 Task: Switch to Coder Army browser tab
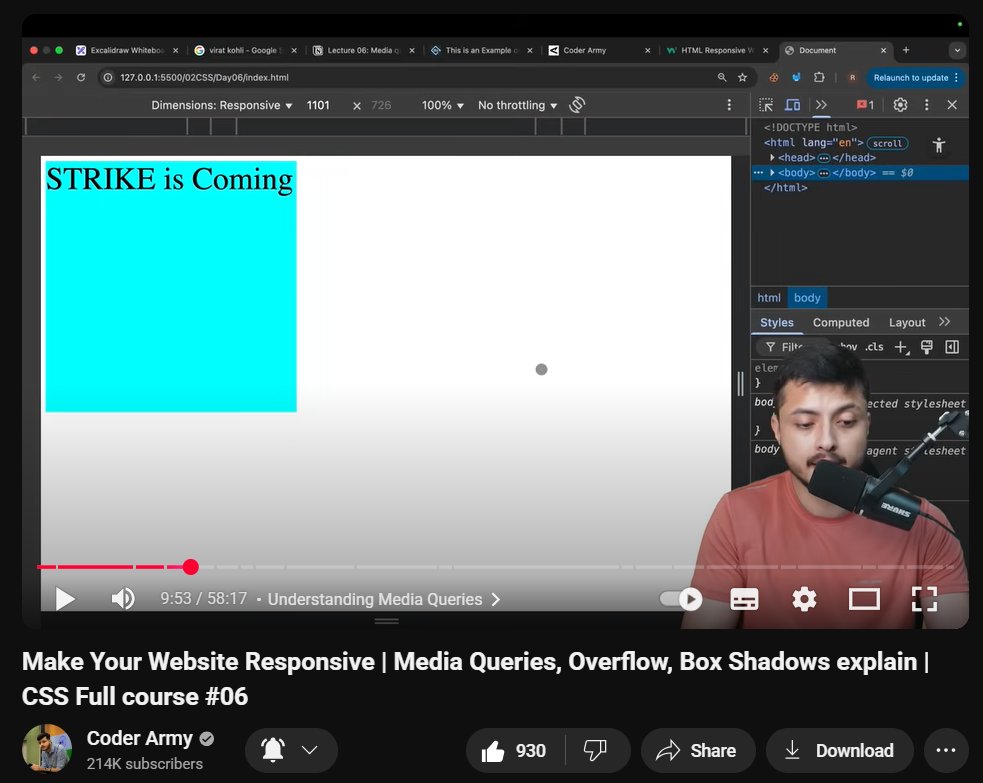(599, 50)
